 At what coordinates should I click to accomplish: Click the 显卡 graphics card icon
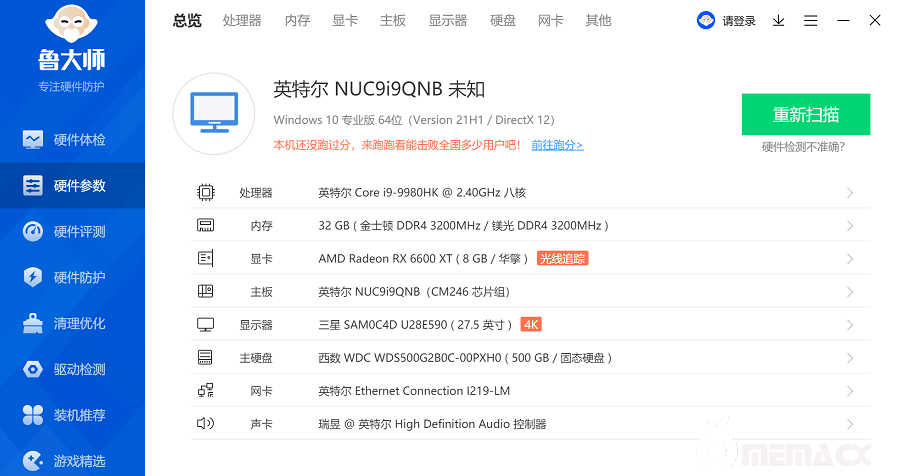[x=206, y=258]
